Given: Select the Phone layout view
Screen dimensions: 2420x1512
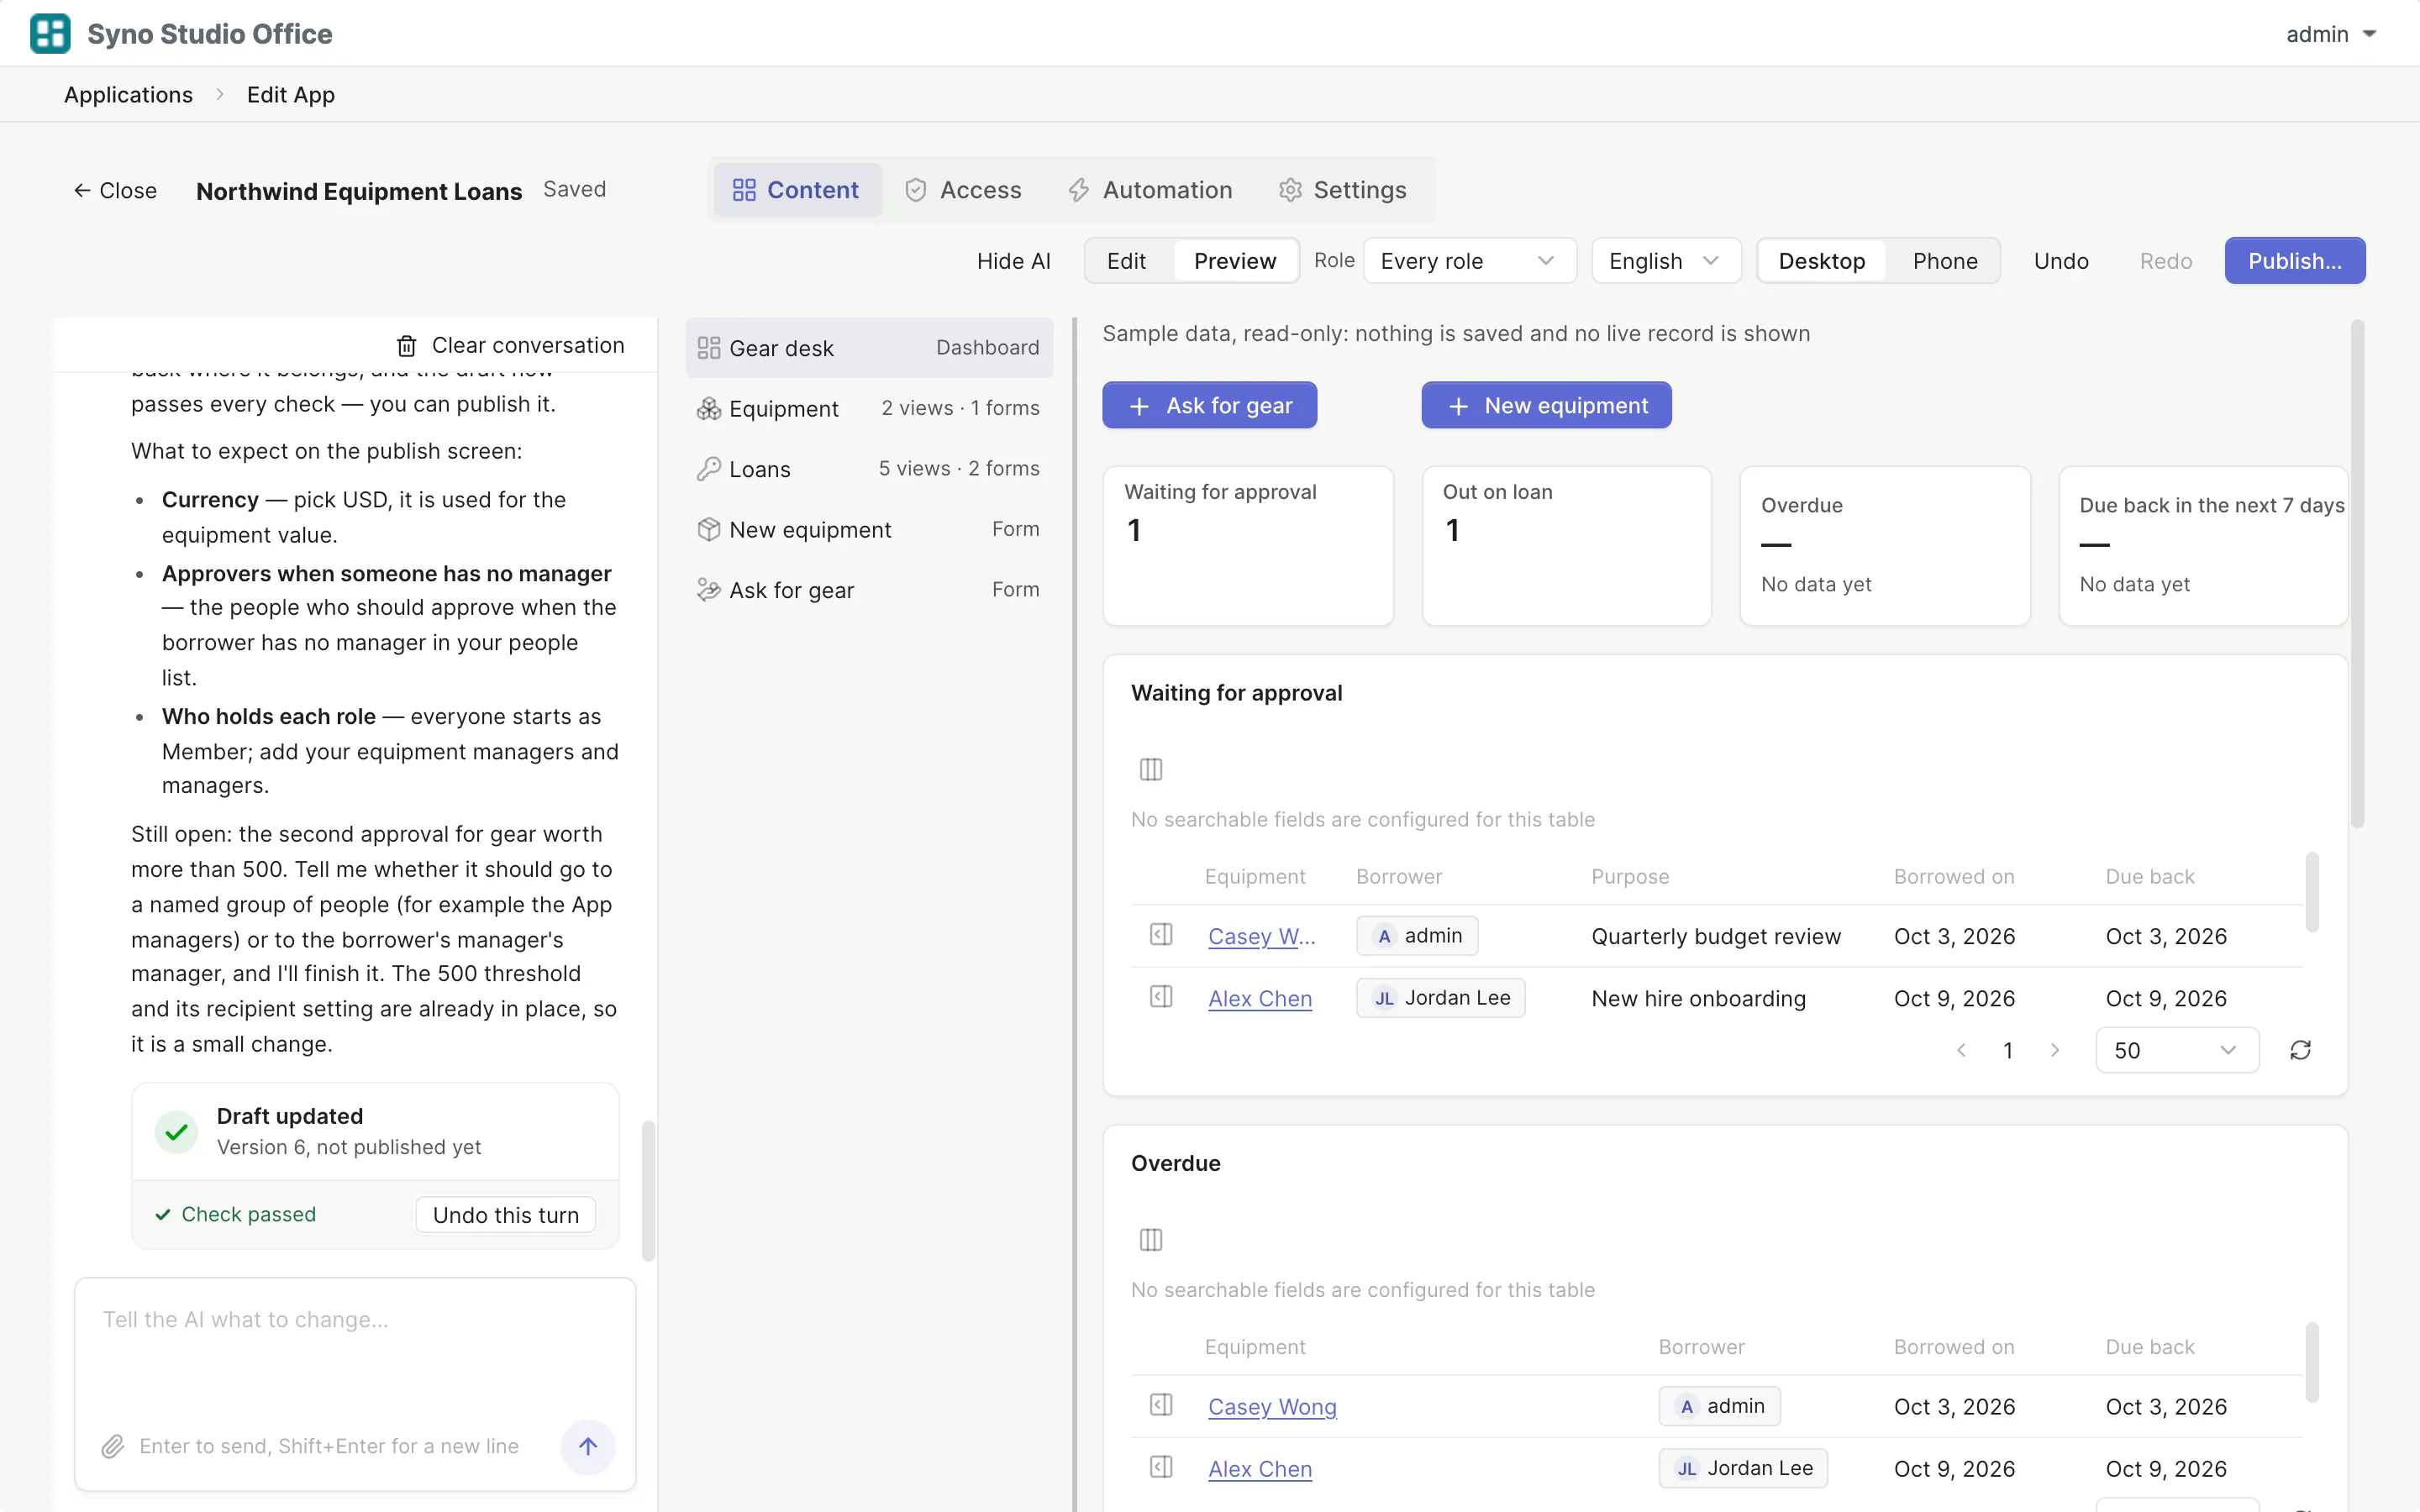Looking at the screenshot, I should [1945, 261].
